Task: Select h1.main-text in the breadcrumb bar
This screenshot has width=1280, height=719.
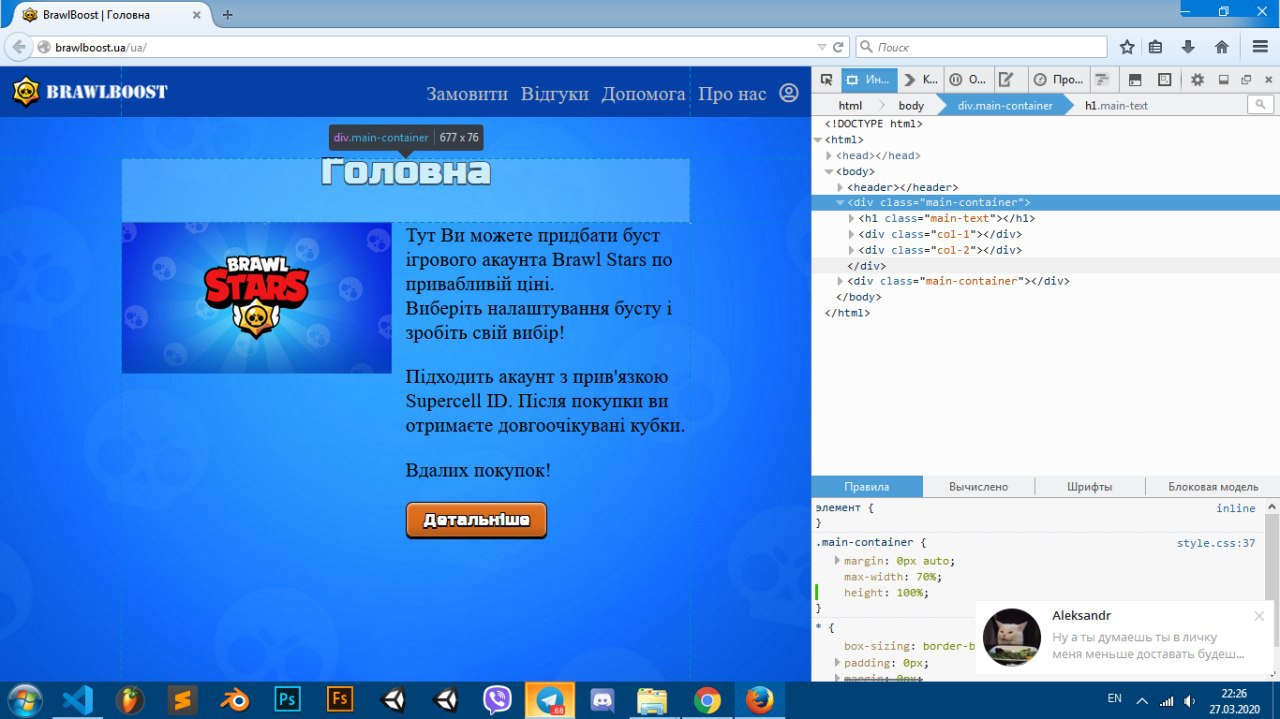Action: pyautogui.click(x=1116, y=105)
